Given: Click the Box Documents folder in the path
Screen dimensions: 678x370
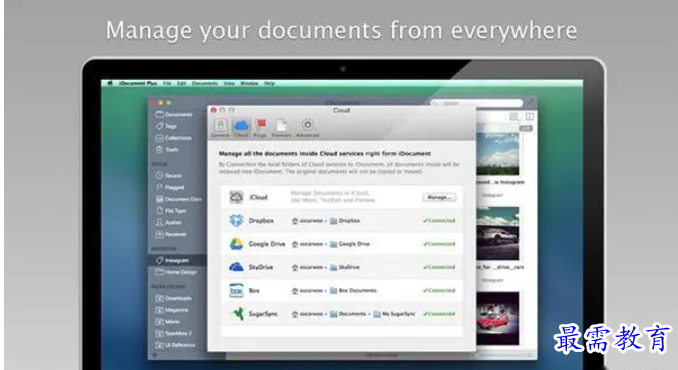Looking at the screenshot, I should tap(353, 291).
